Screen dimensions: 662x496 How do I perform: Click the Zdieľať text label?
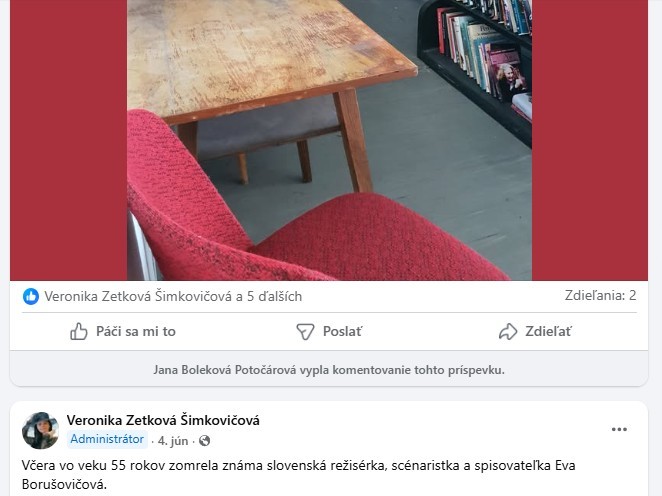[548, 331]
